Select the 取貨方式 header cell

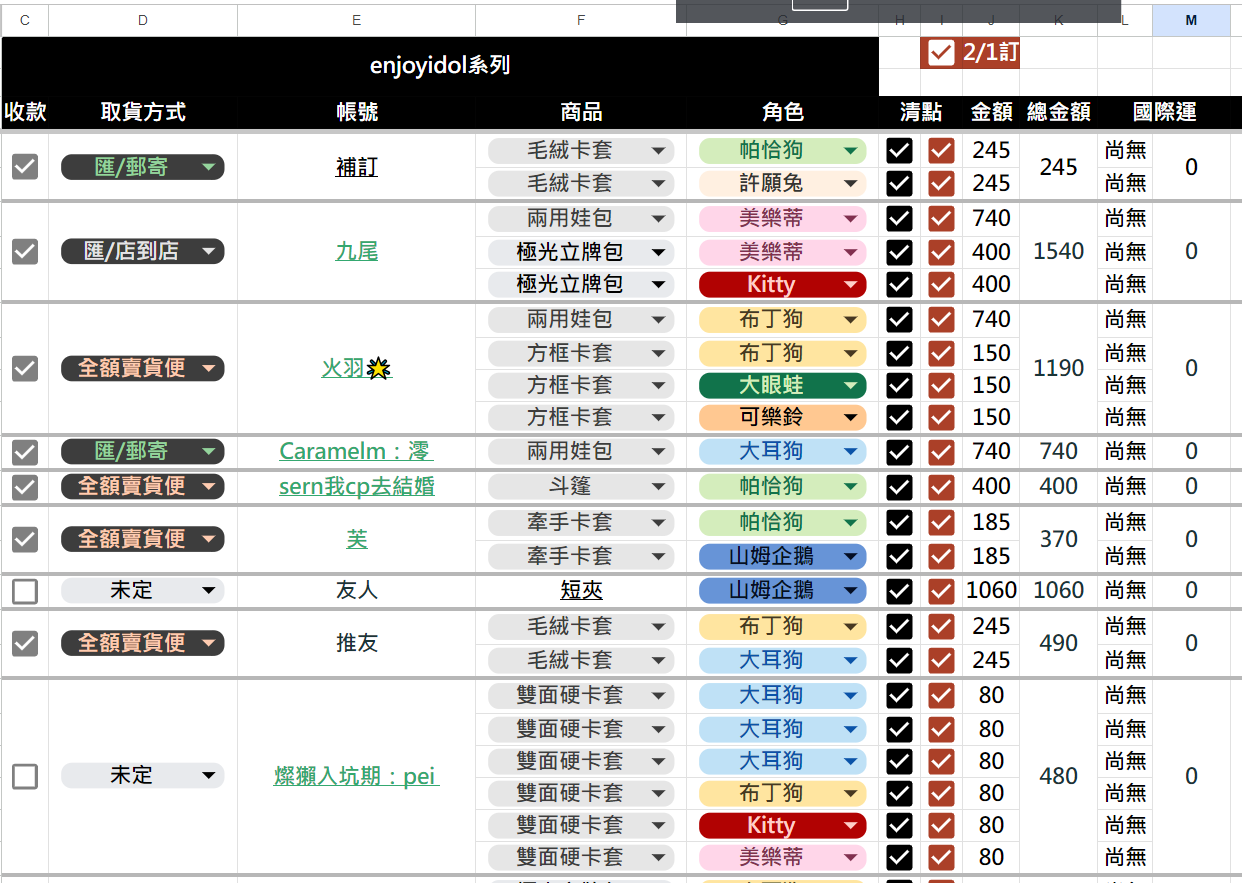pos(143,112)
